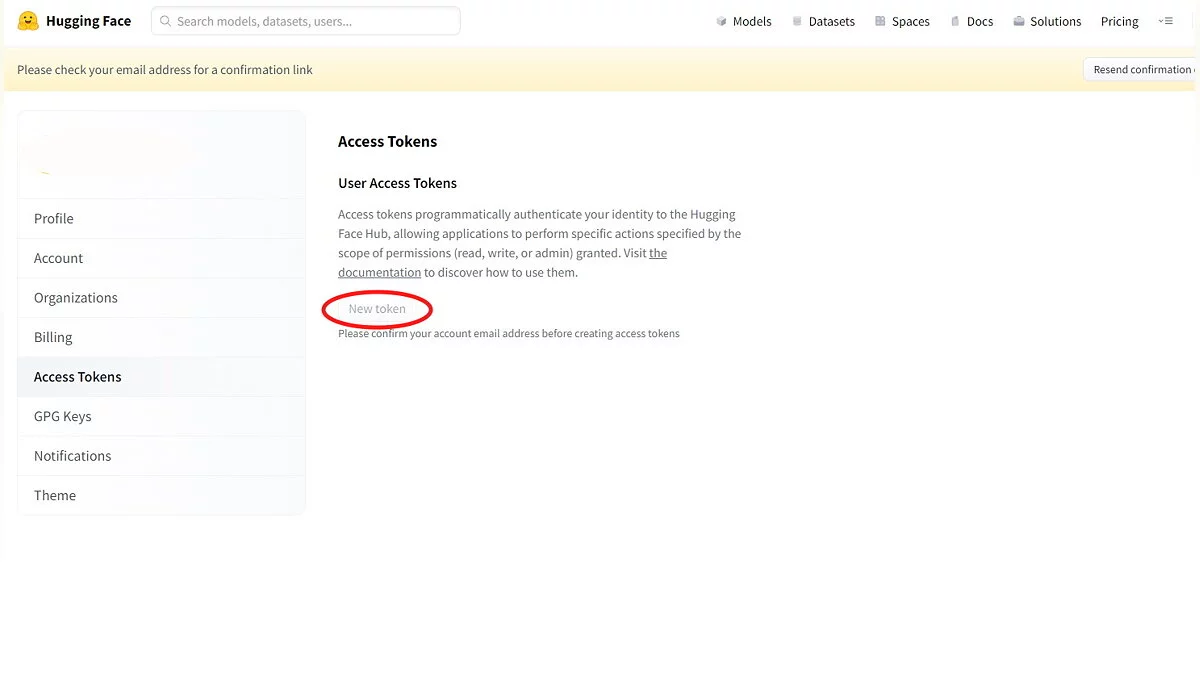This screenshot has width=1200, height=675.
Task: Open Profile settings in sidebar
Action: [x=54, y=219]
